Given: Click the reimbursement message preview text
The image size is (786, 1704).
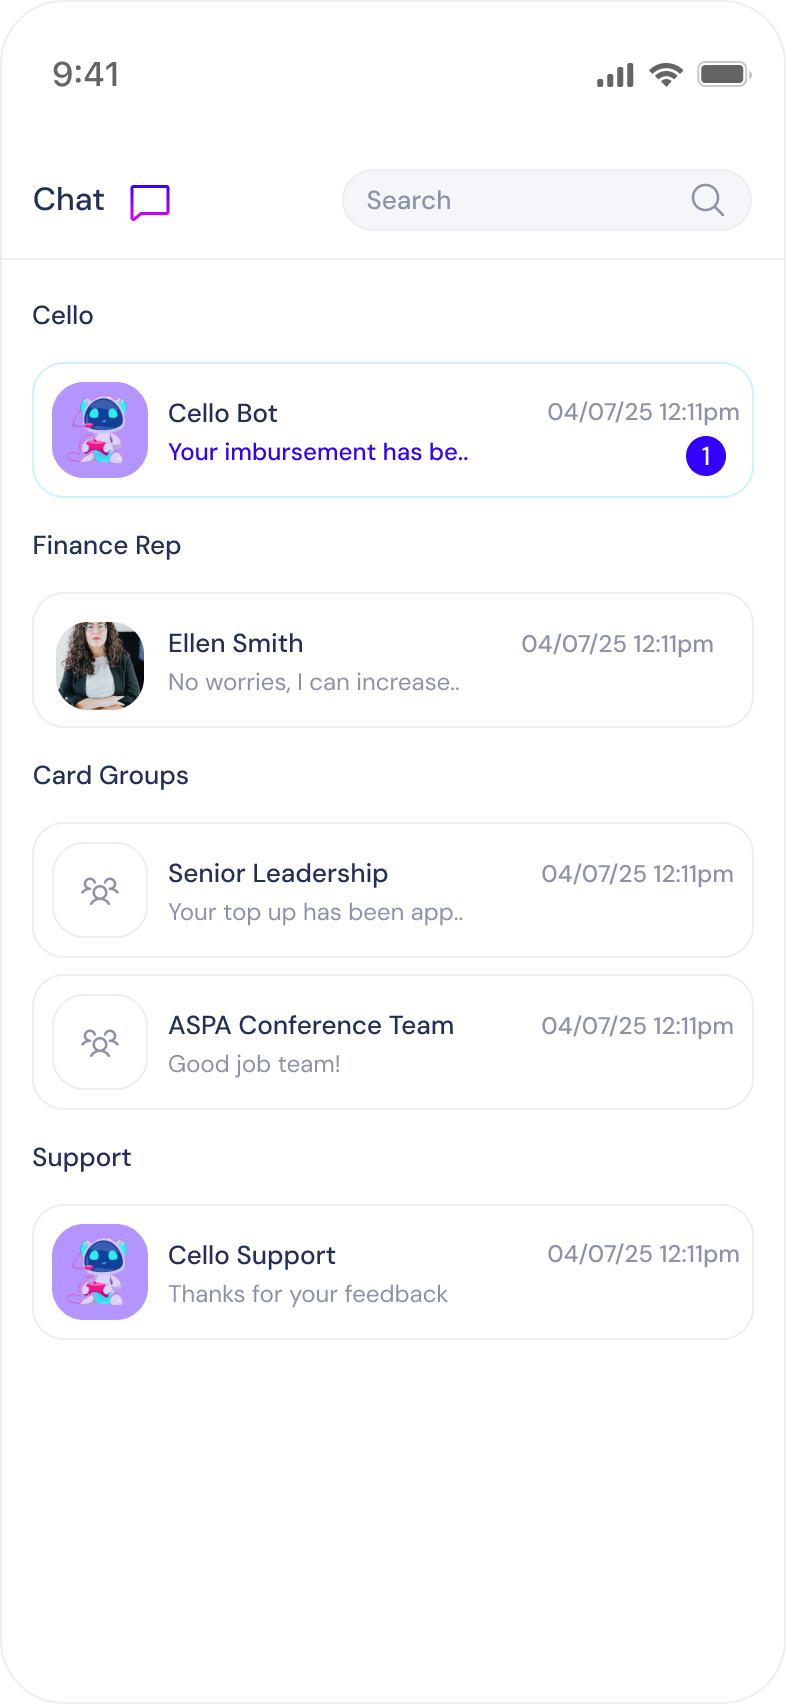Looking at the screenshot, I should (318, 452).
